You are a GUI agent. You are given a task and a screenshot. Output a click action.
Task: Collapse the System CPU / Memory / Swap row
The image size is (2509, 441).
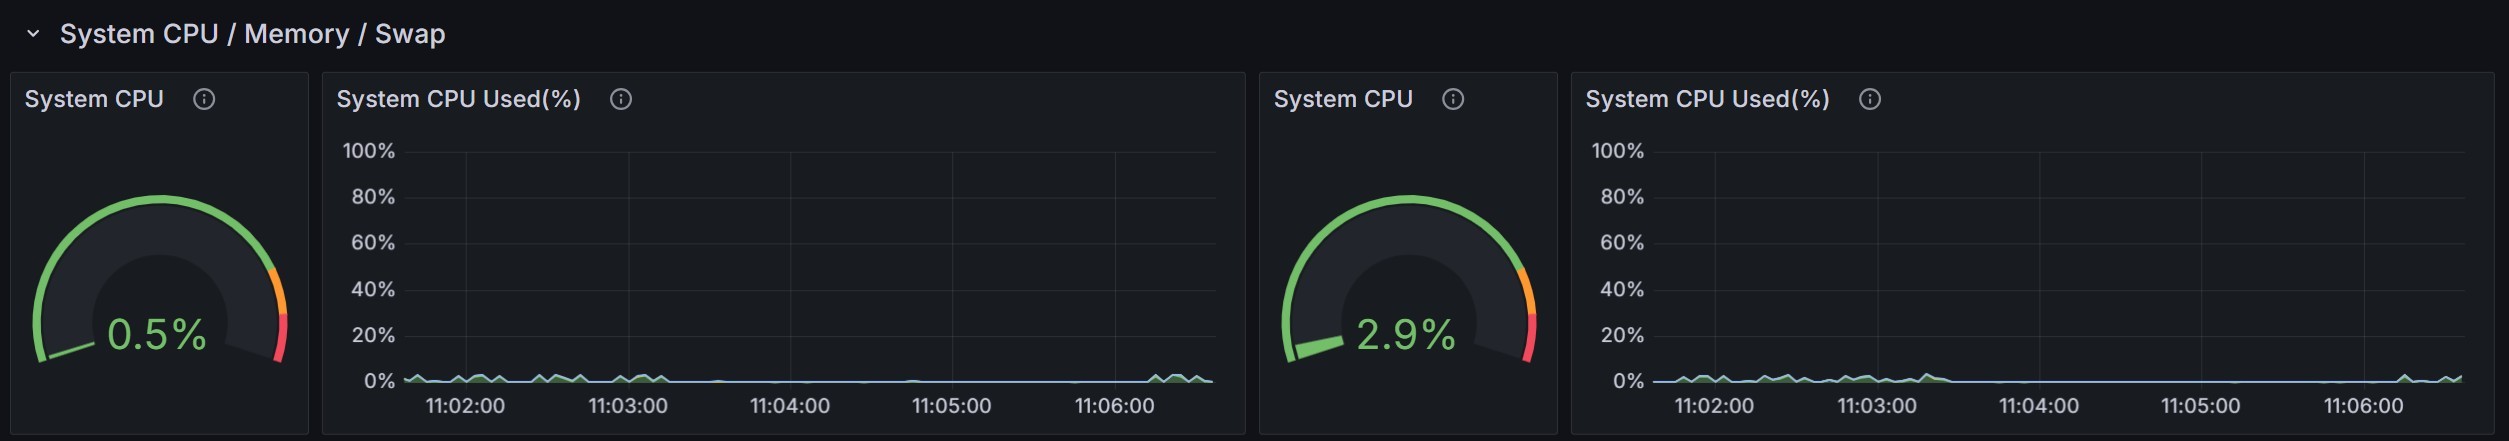pyautogui.click(x=33, y=34)
